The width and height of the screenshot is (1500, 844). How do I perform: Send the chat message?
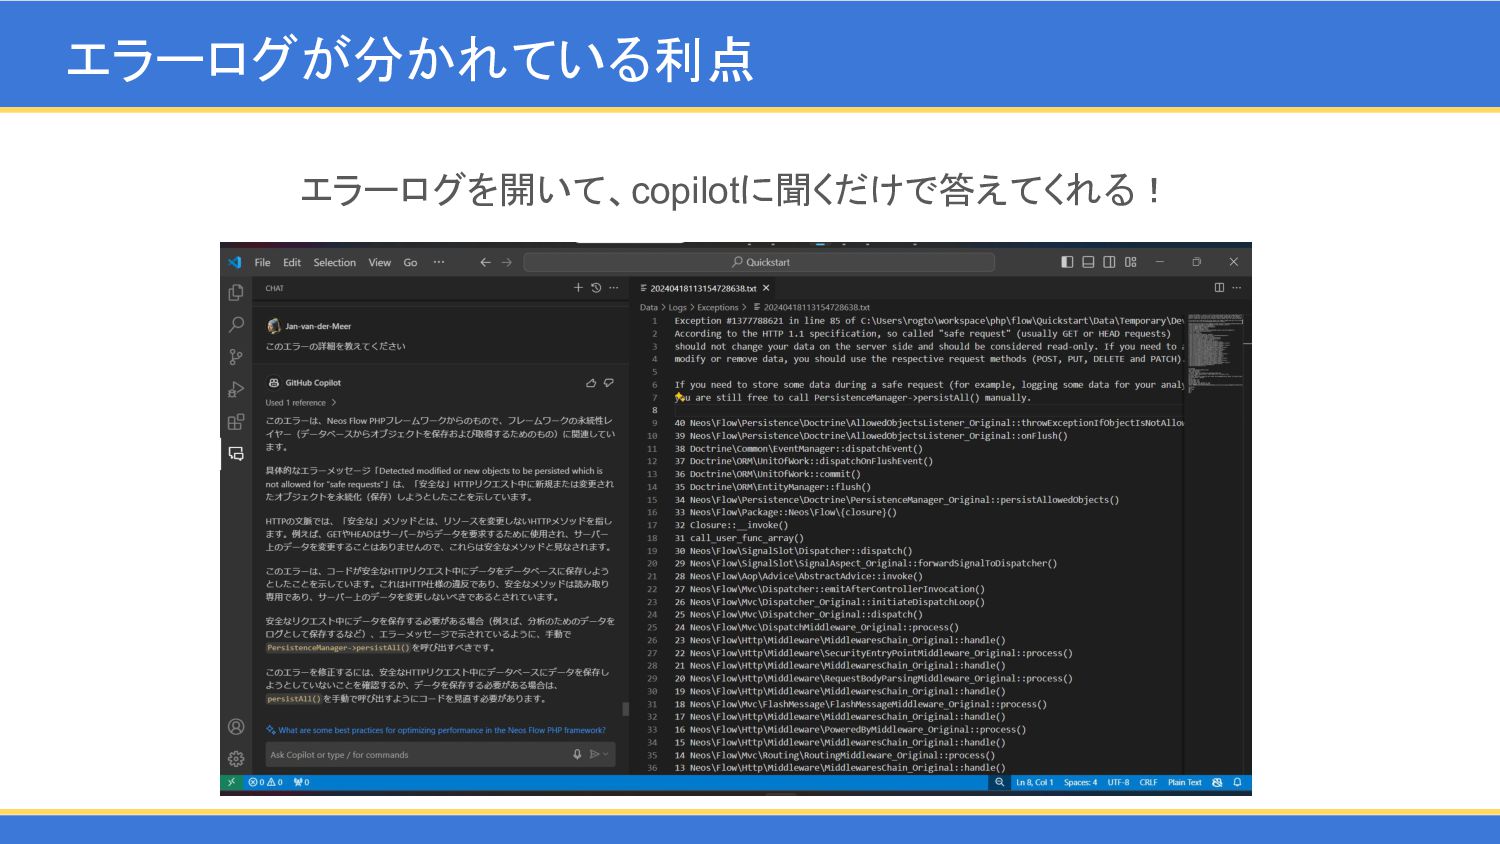[x=594, y=755]
